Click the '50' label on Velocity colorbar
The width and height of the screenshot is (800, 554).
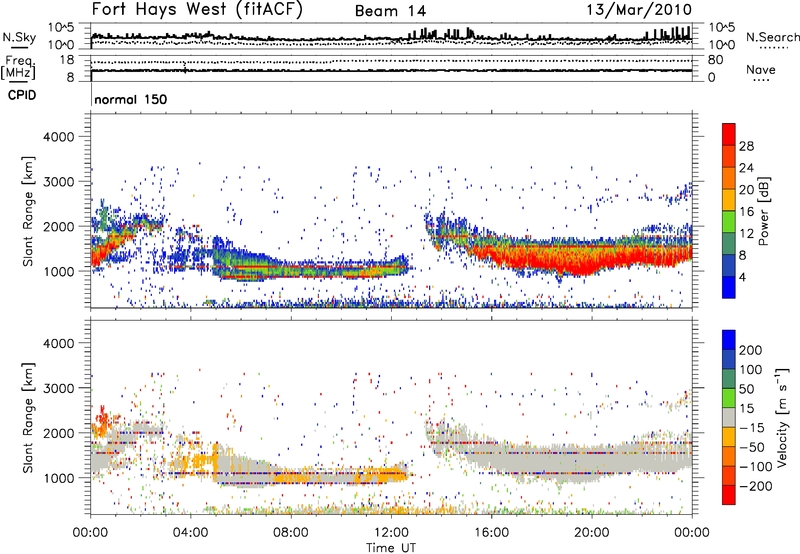point(746,389)
